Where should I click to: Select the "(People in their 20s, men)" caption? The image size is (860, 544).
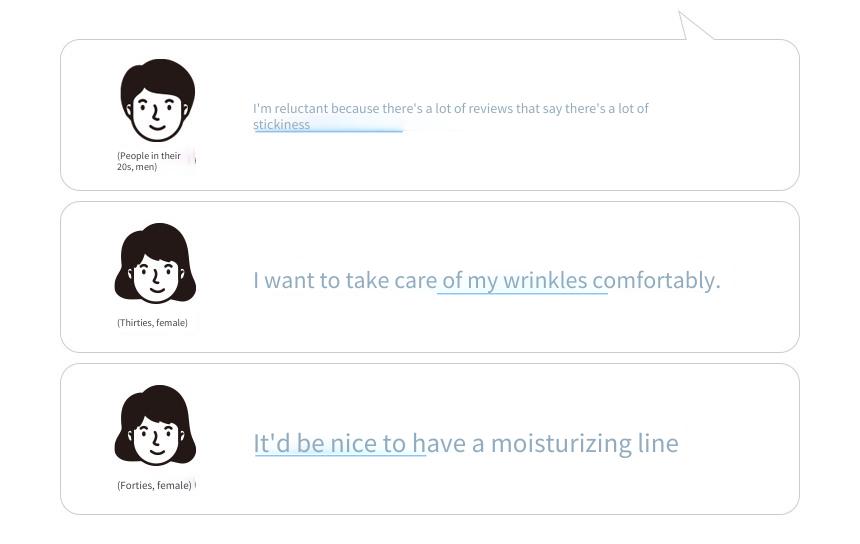(149, 161)
